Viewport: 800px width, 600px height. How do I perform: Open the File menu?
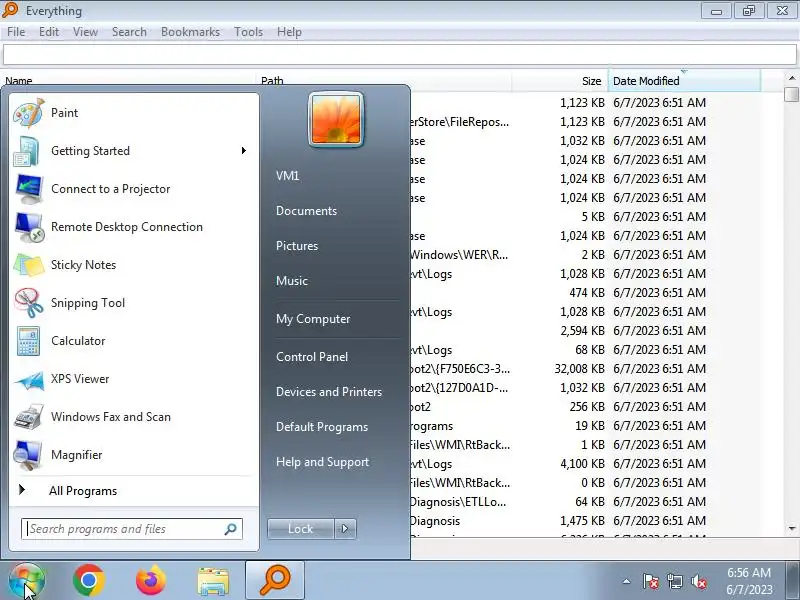click(x=16, y=32)
